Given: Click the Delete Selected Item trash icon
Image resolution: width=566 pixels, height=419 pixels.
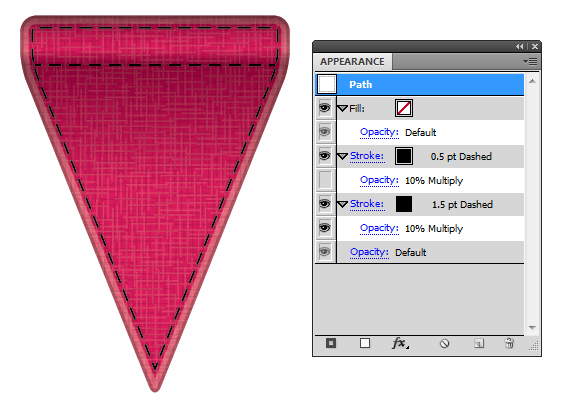Looking at the screenshot, I should click(x=509, y=343).
